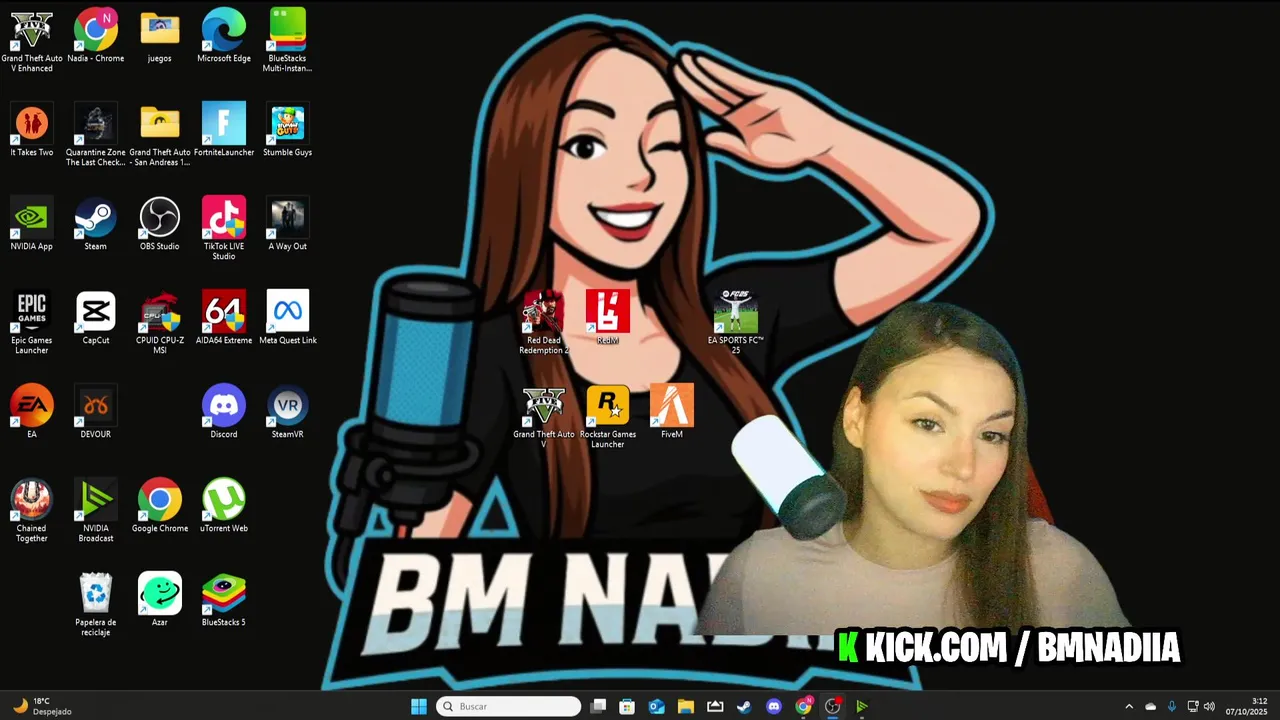Launch the Nadia - Chrome profile shortcut
This screenshot has width=1280, height=720.
96,36
